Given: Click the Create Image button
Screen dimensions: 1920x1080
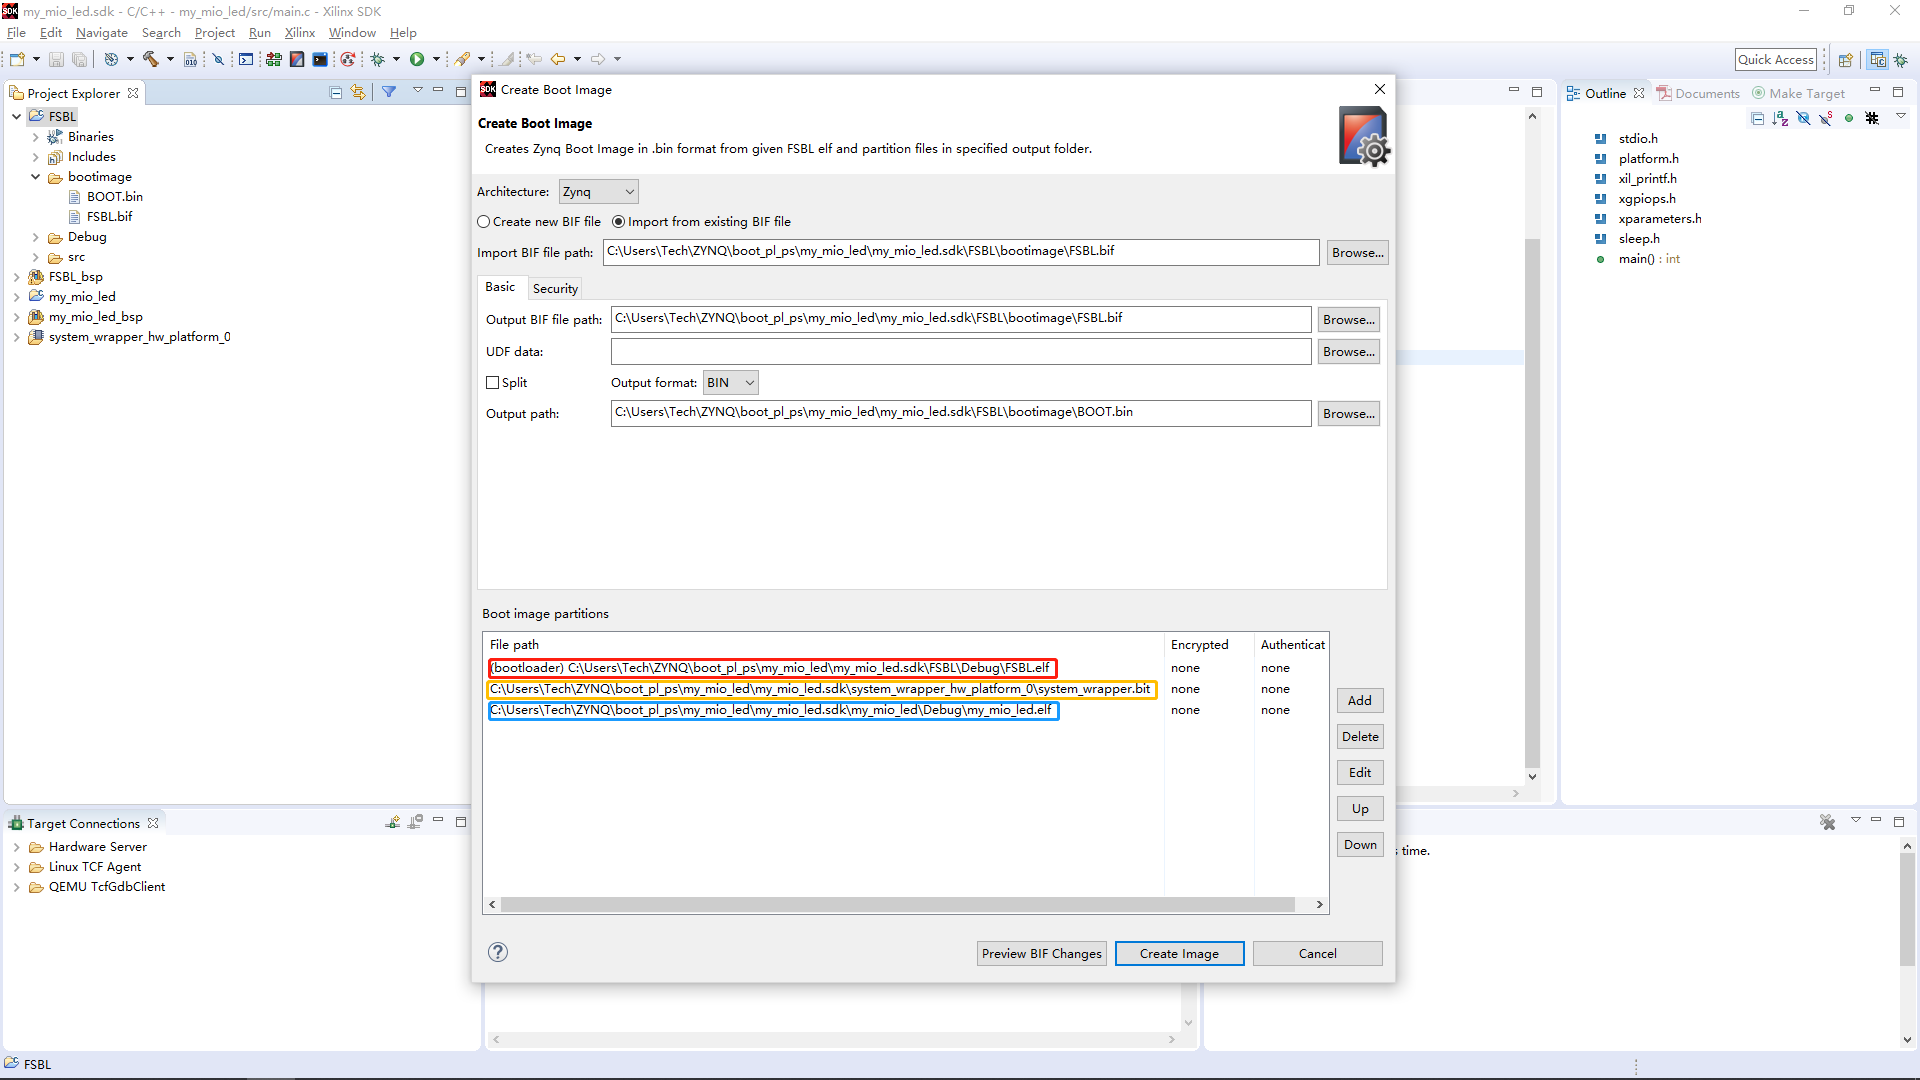Looking at the screenshot, I should coord(1179,953).
